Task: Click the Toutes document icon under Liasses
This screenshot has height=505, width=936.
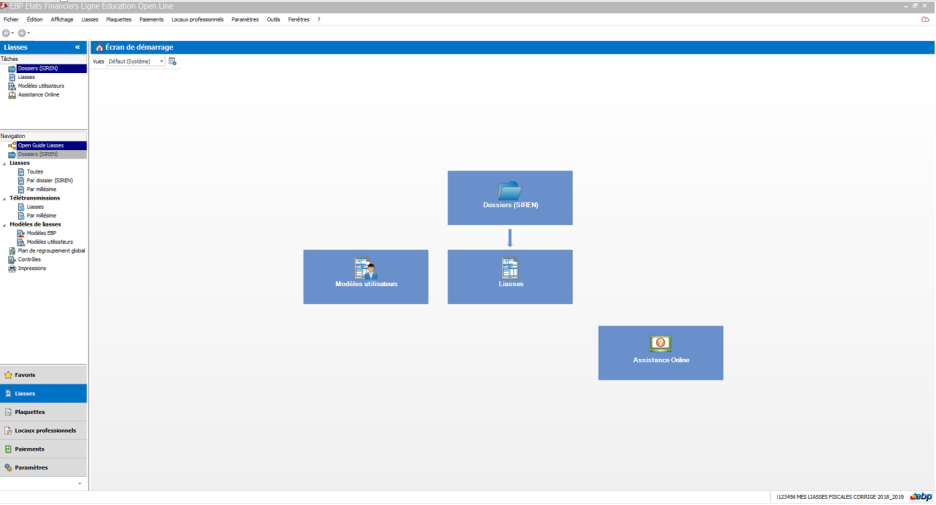Action: pyautogui.click(x=21, y=172)
